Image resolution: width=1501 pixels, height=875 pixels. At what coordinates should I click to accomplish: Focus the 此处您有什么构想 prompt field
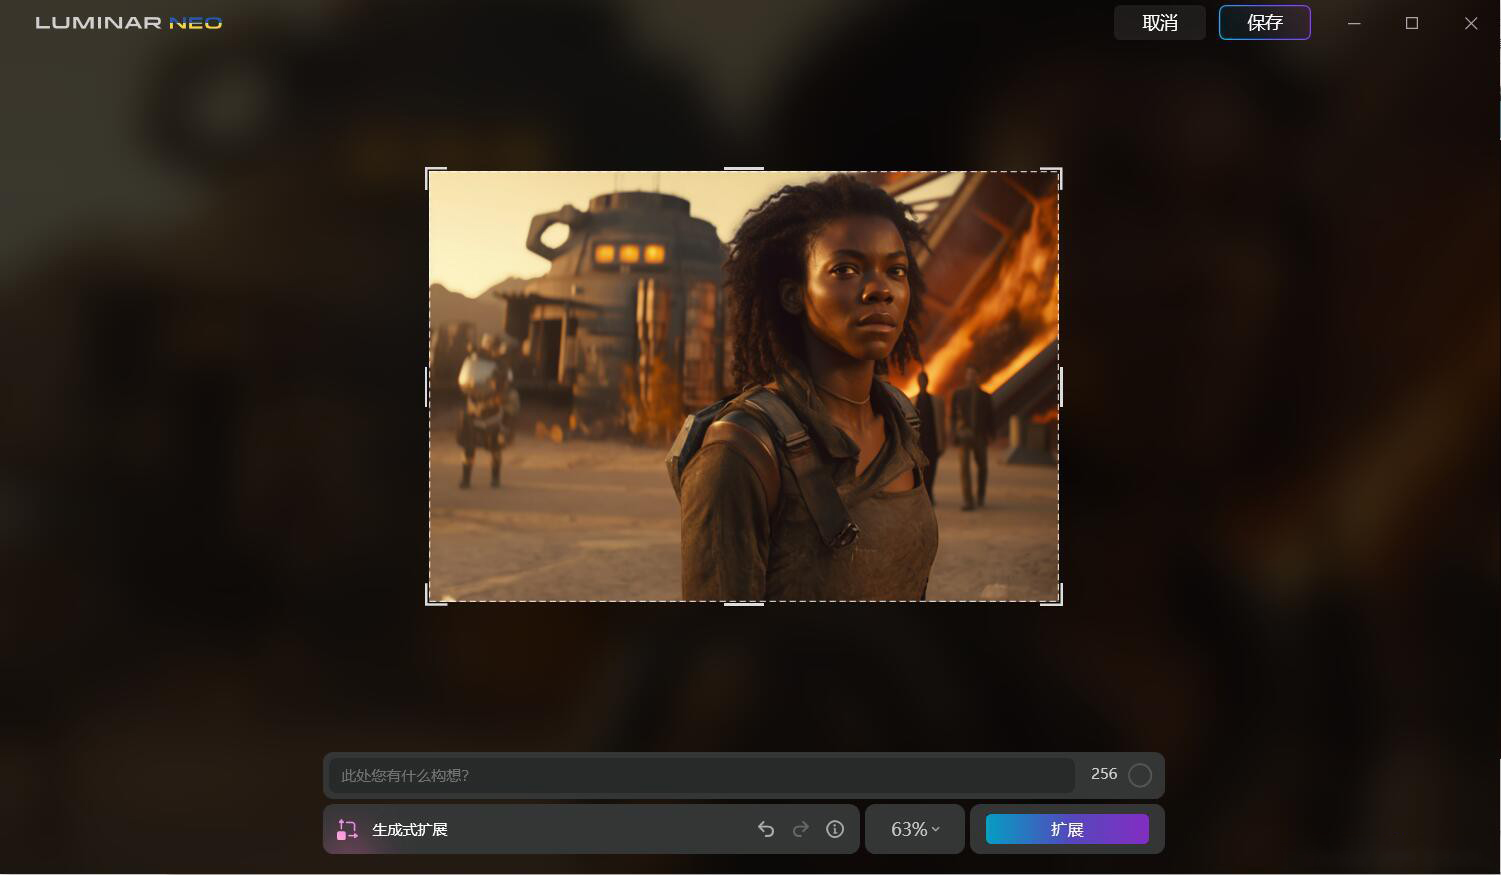(702, 775)
